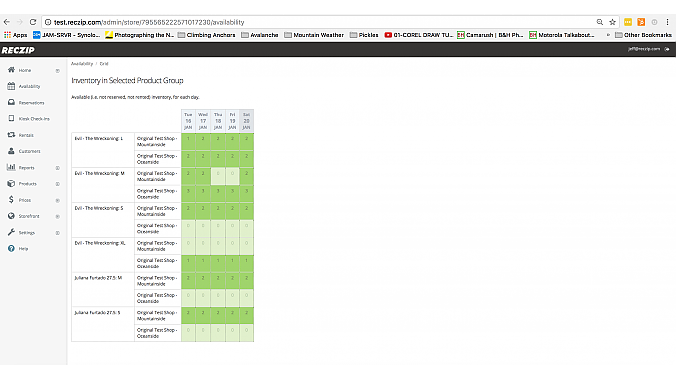This screenshot has height=380, width=676.
Task: Click the Tue 16 JAN column header
Action: pyautogui.click(x=188, y=121)
